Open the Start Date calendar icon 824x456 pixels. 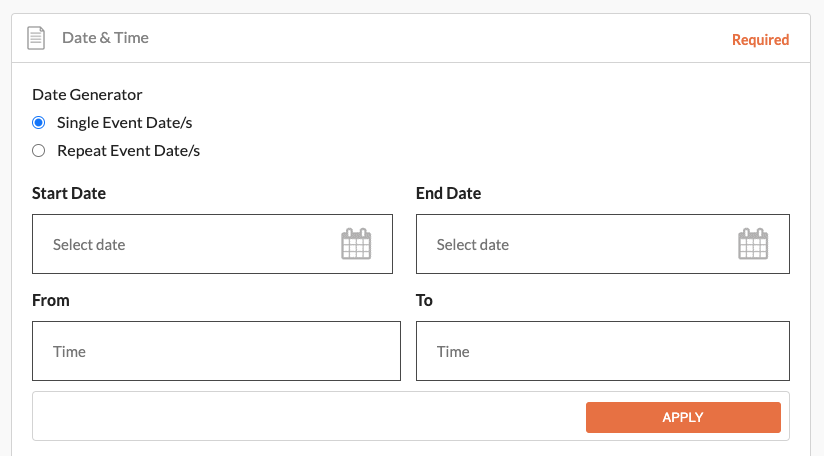point(356,244)
